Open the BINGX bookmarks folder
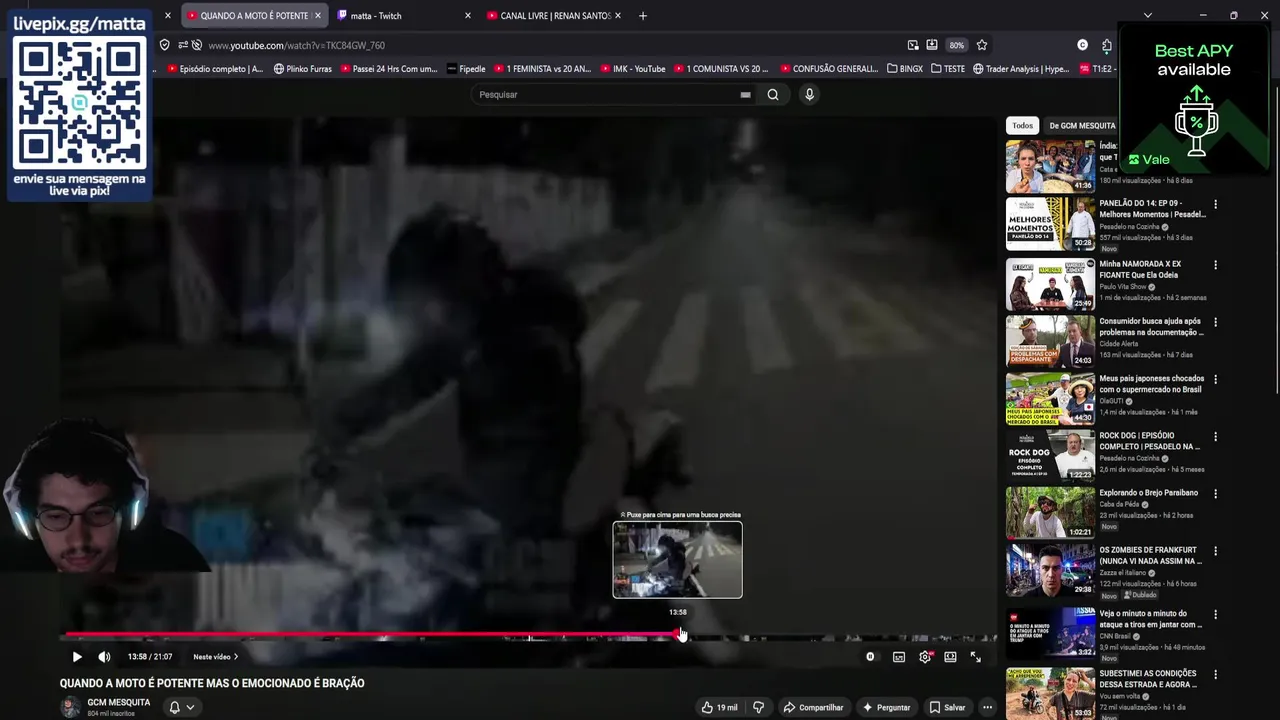Image resolution: width=1280 pixels, height=720 pixels. point(905,69)
